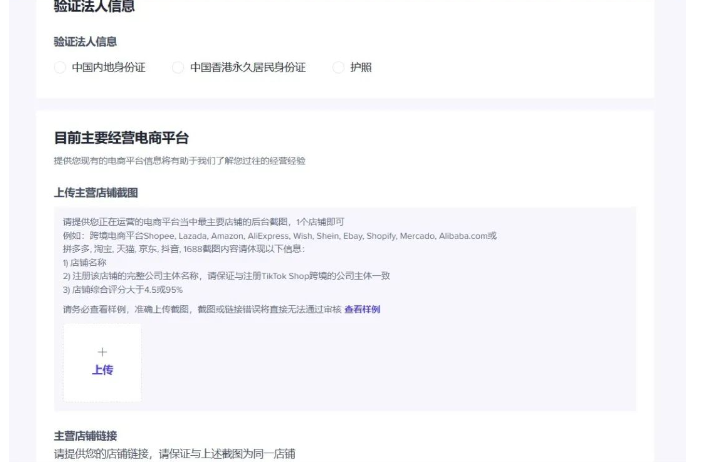Choose 中国香港永久居民身份证 radio option
The height and width of the screenshot is (462, 701).
(178, 68)
